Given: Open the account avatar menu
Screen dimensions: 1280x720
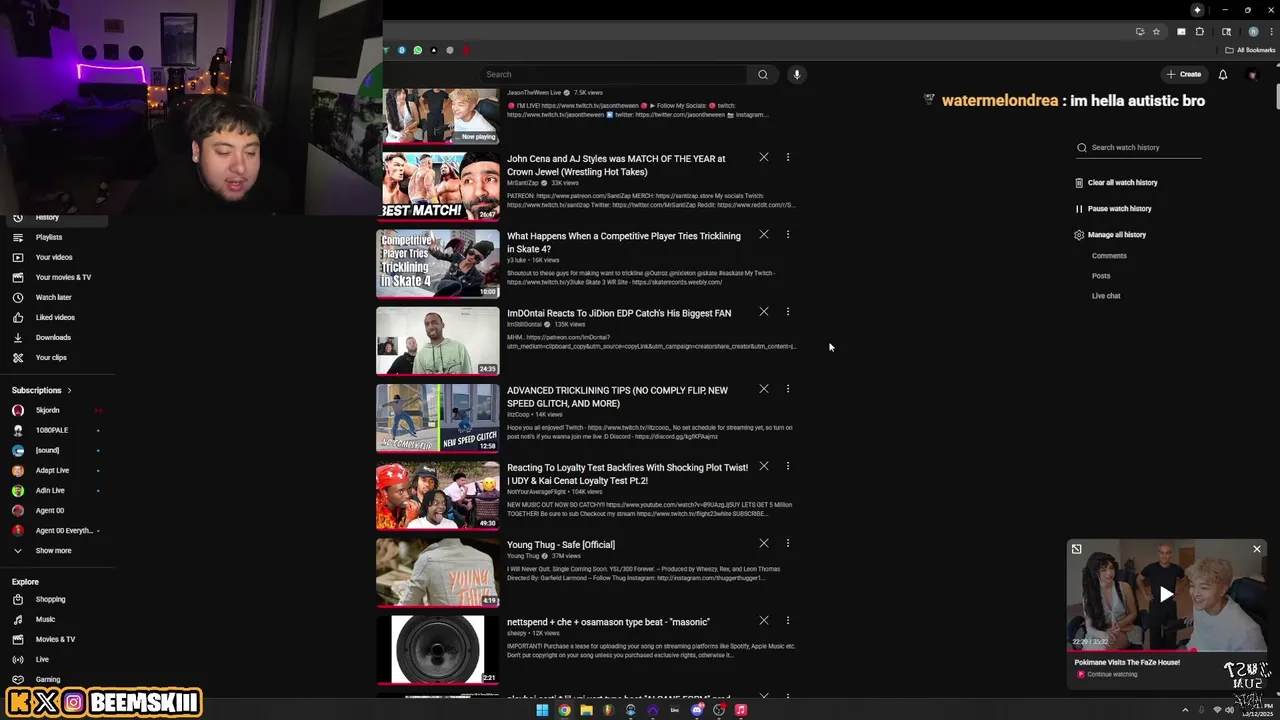Looking at the screenshot, I should [1252, 74].
